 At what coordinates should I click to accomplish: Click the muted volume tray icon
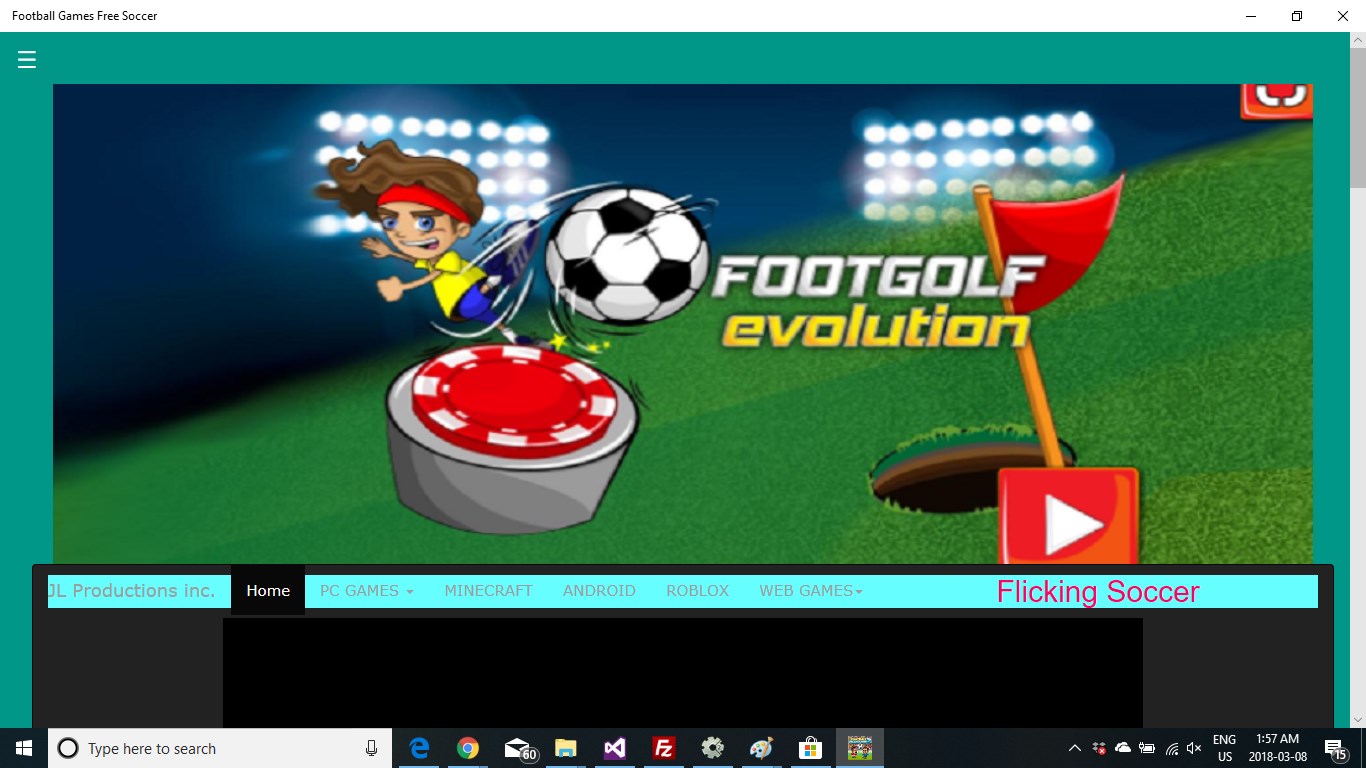[x=1194, y=748]
